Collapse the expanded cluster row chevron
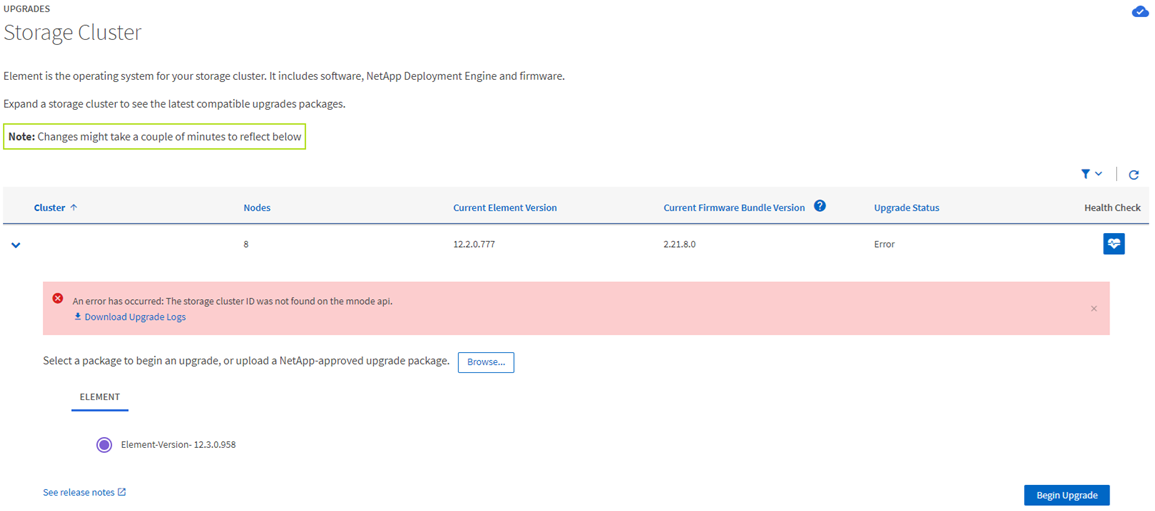The image size is (1155, 511). [x=16, y=245]
